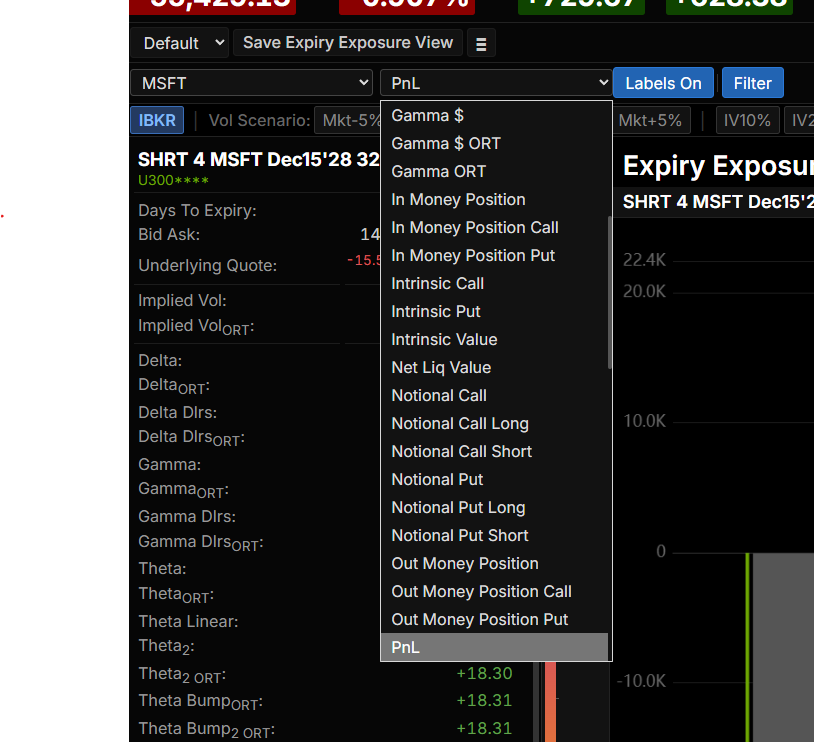Select the highlighted PnL option
814x742 pixels.
494,647
